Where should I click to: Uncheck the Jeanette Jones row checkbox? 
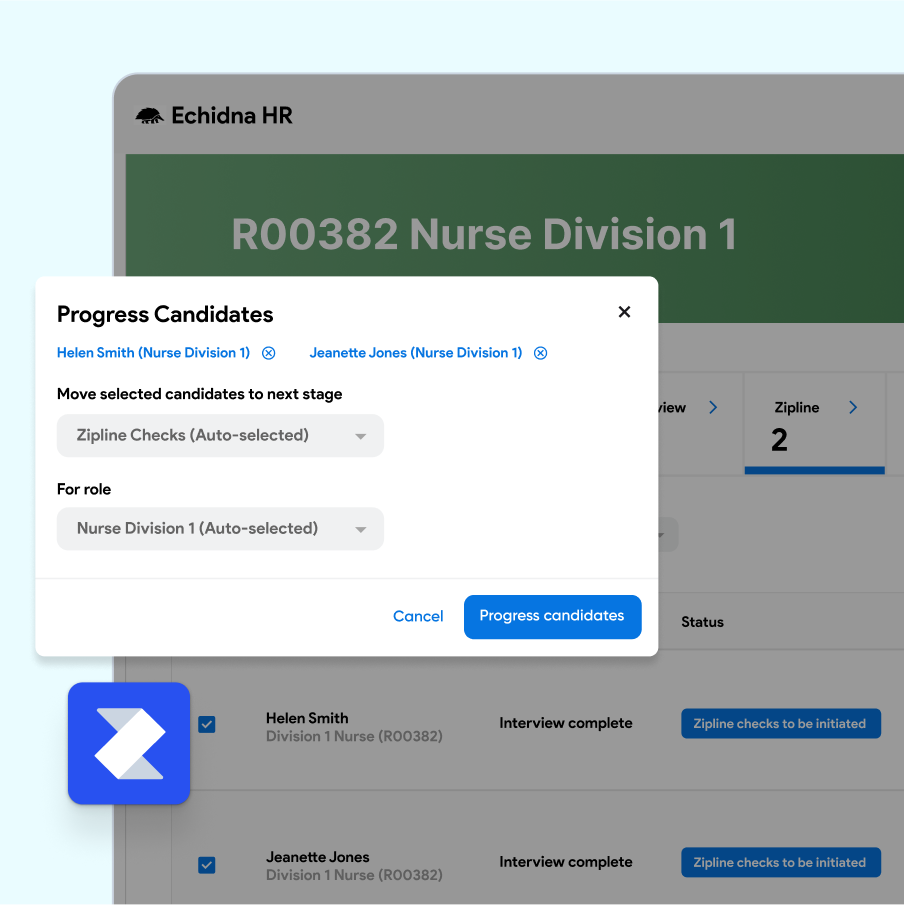(207, 865)
